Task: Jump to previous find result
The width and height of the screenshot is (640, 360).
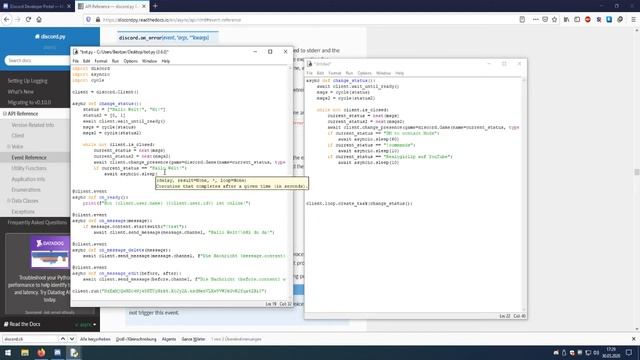Action: [62, 339]
